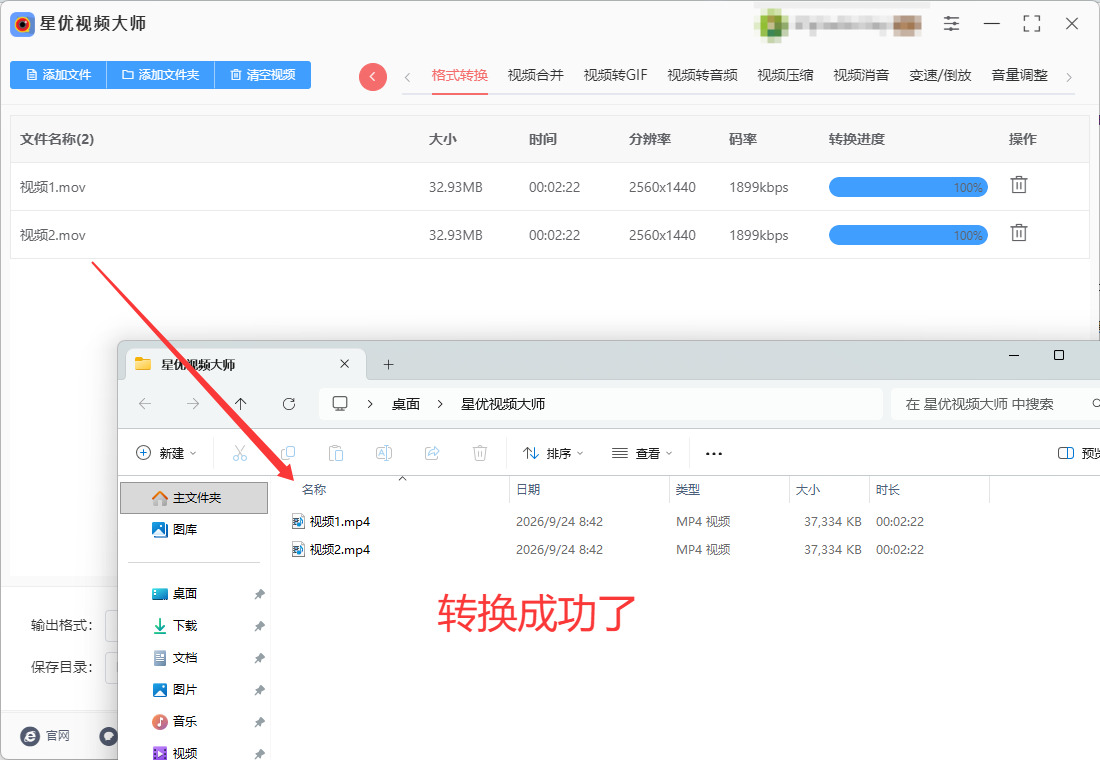Click the Explorer back arrow
The width and height of the screenshot is (1100, 760).
tap(145, 404)
